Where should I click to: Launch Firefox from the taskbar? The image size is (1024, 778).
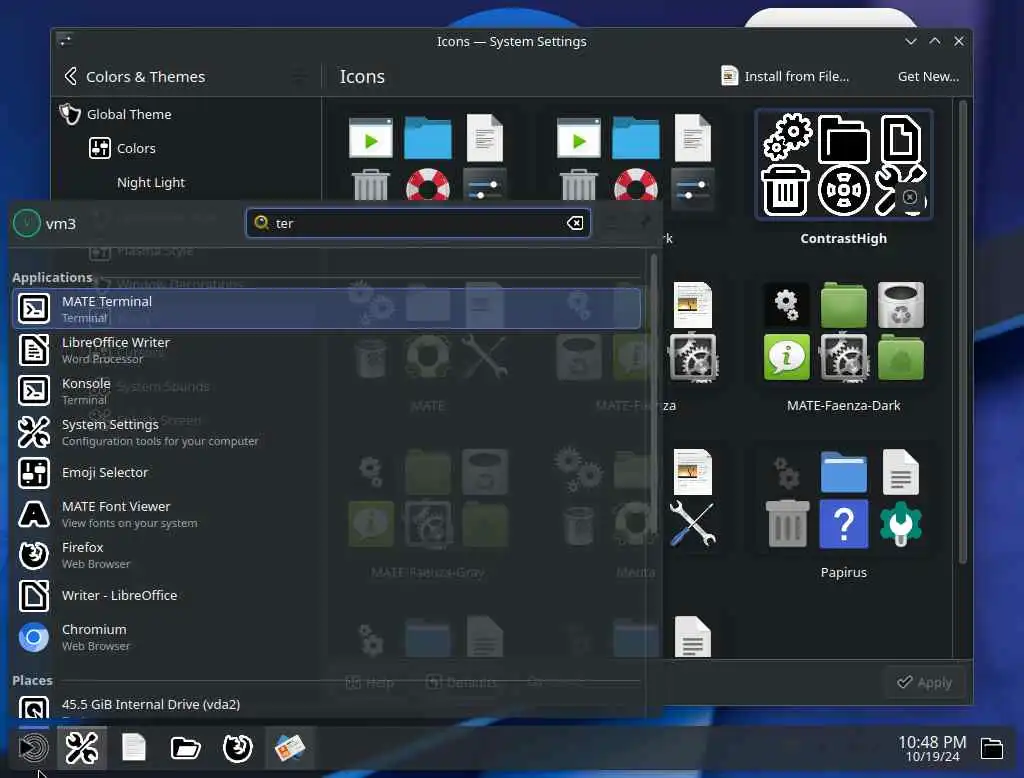[x=238, y=748]
